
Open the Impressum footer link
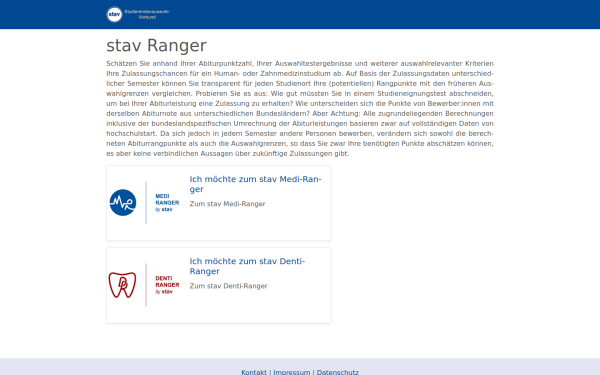click(x=292, y=372)
